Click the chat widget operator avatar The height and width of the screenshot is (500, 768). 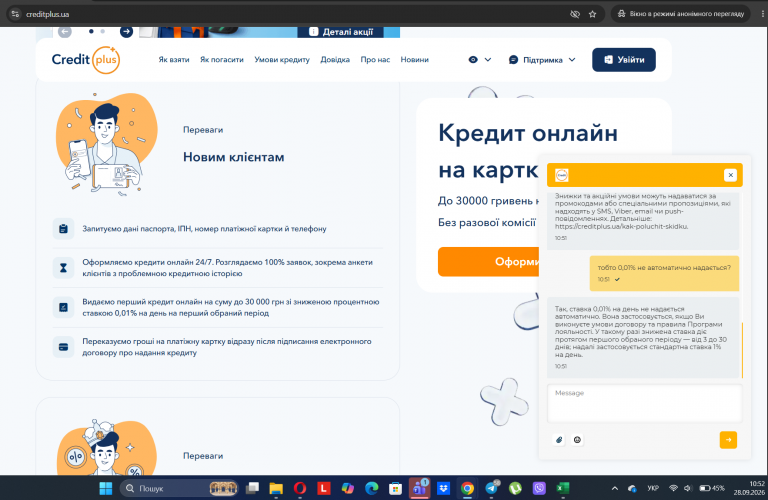click(561, 175)
